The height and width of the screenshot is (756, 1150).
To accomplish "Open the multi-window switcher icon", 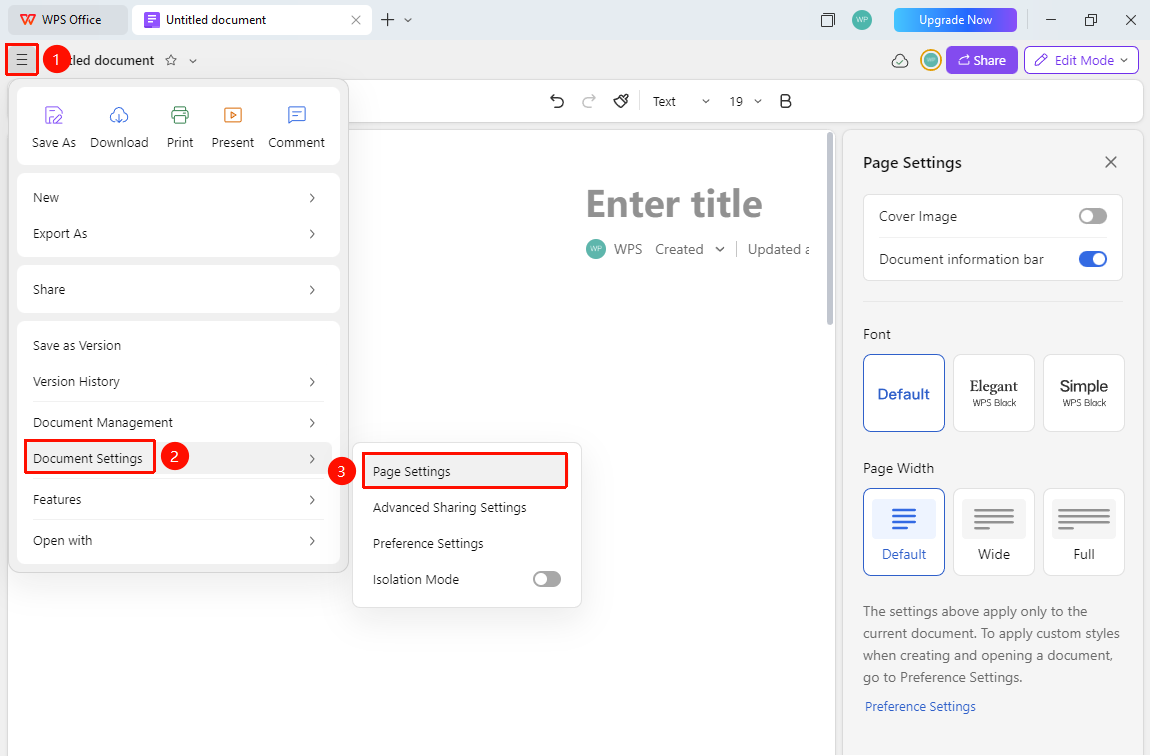I will tap(828, 20).
